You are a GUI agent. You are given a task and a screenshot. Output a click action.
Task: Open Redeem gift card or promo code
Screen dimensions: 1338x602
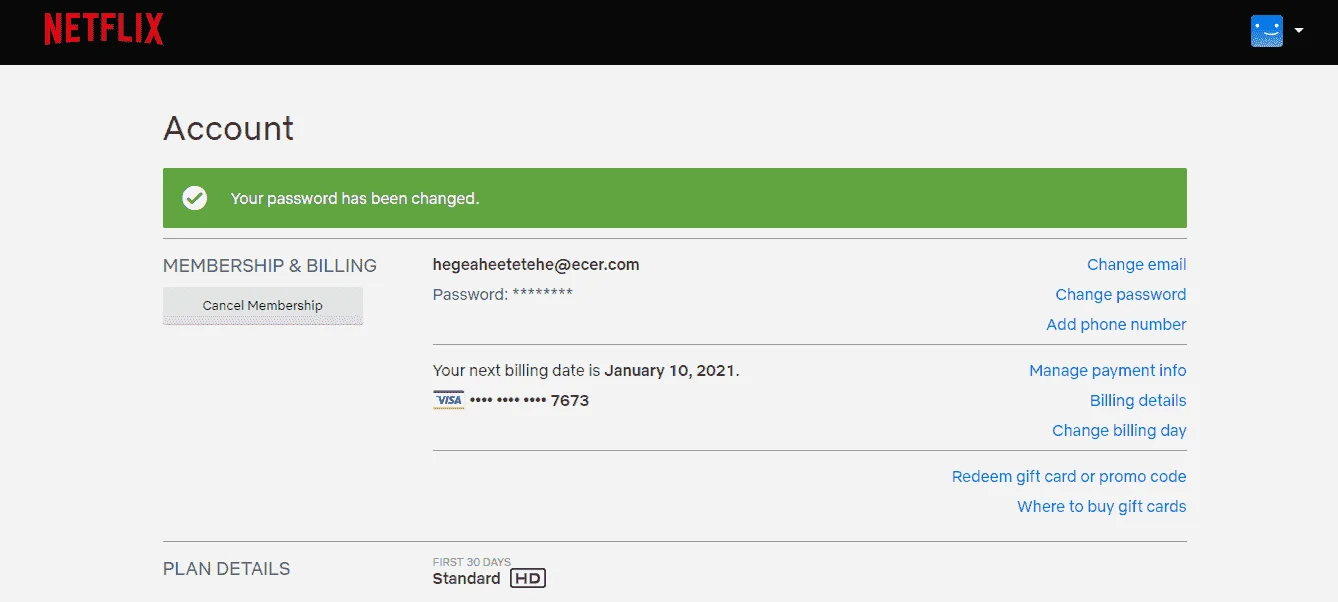click(1069, 477)
